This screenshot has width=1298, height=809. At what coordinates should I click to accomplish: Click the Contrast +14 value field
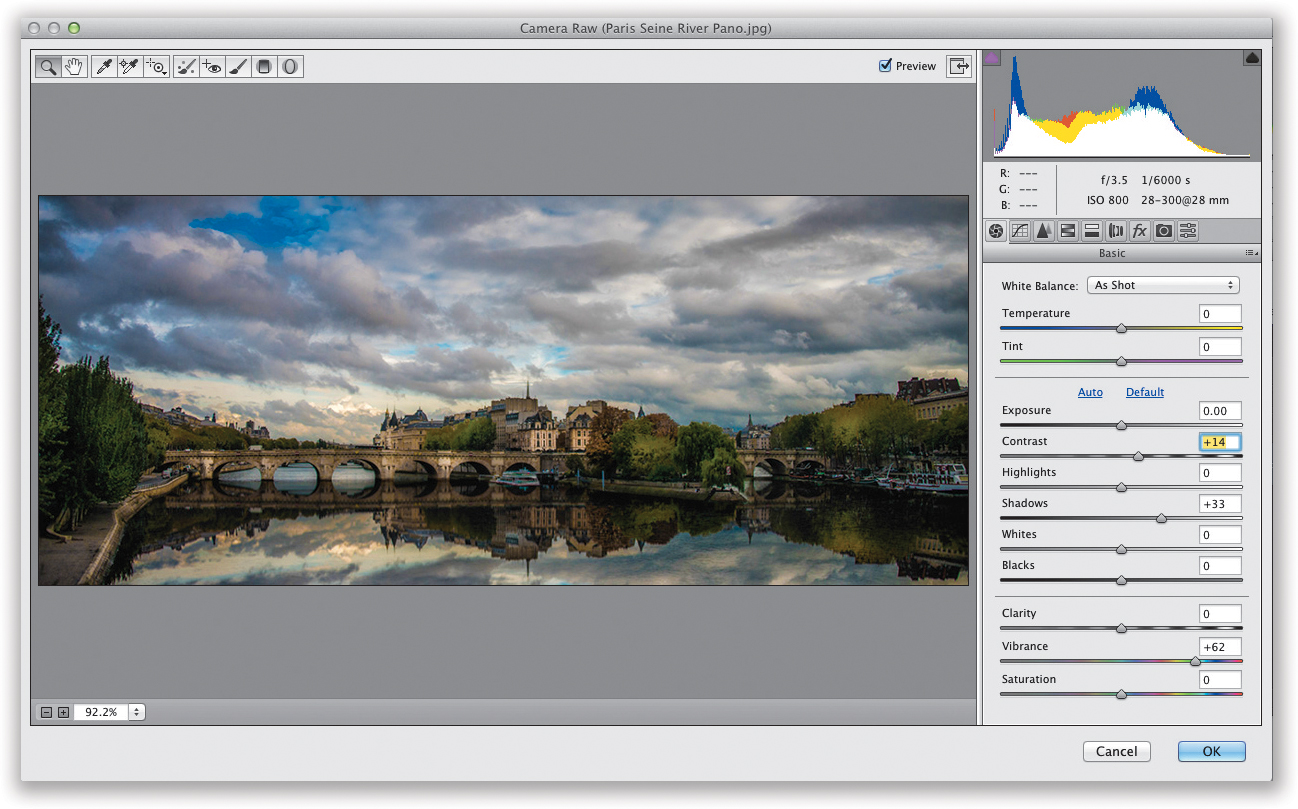[x=1220, y=442]
